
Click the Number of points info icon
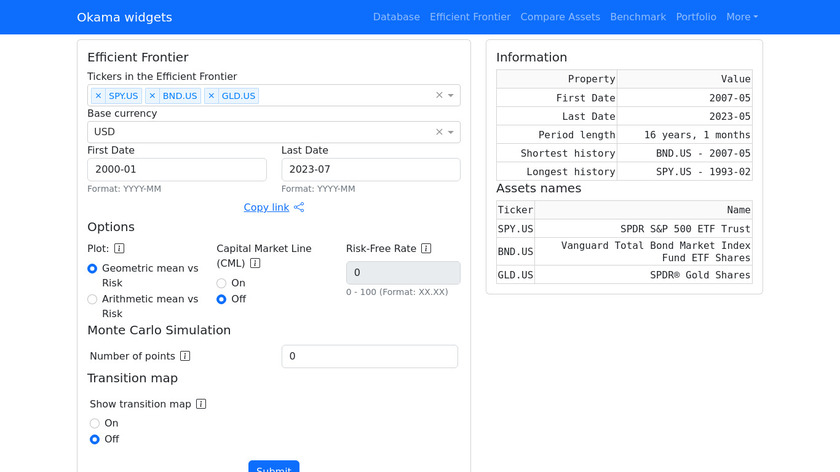pyautogui.click(x=185, y=356)
